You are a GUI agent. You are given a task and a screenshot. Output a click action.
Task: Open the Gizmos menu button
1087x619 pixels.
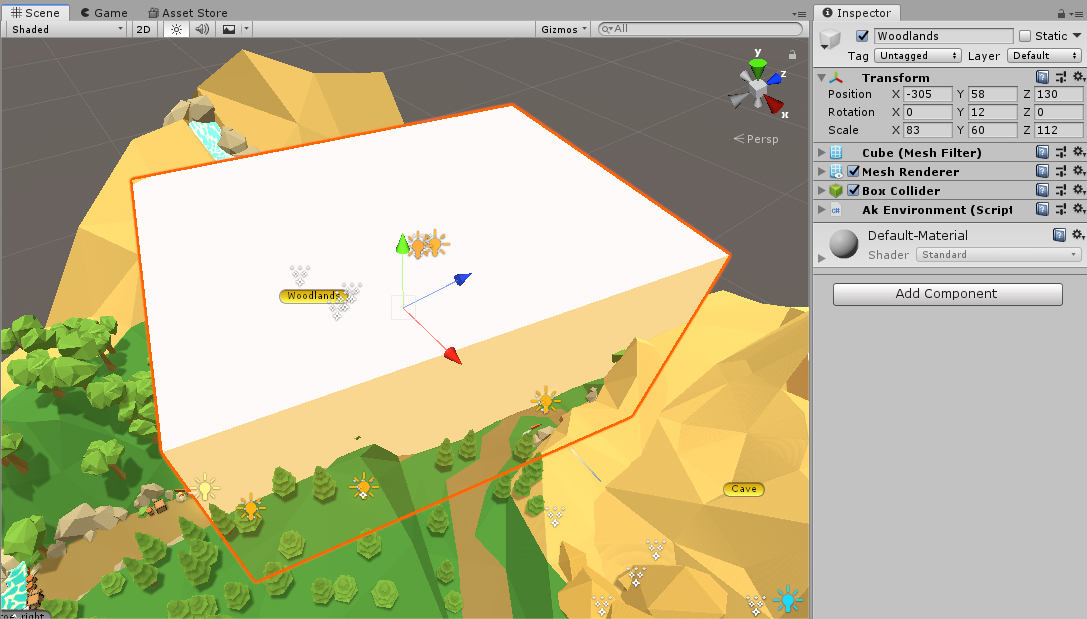[x=564, y=29]
